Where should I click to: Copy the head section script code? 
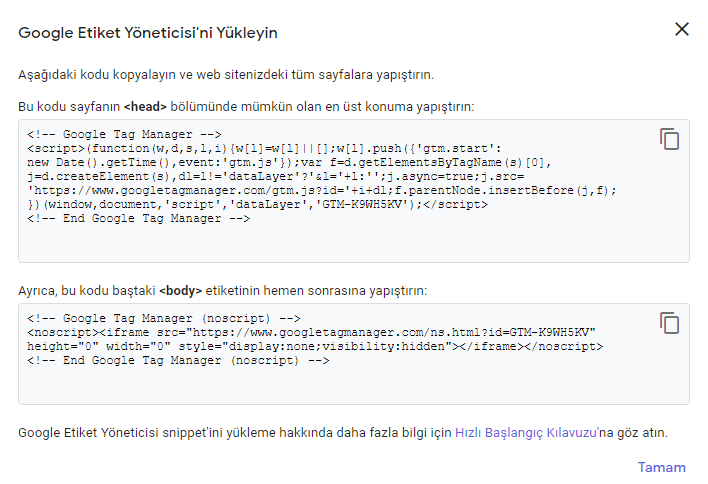pos(669,139)
